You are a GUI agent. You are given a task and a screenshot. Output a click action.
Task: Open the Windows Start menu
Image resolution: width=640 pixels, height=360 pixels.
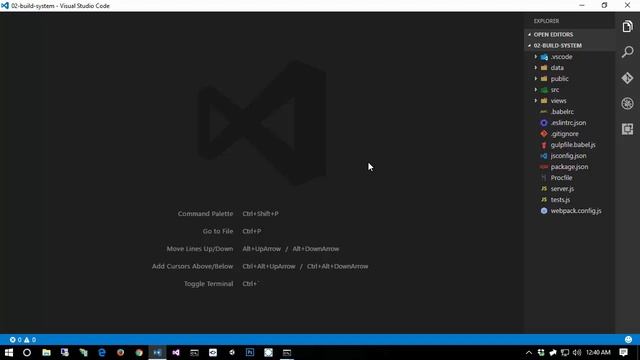[9, 353]
